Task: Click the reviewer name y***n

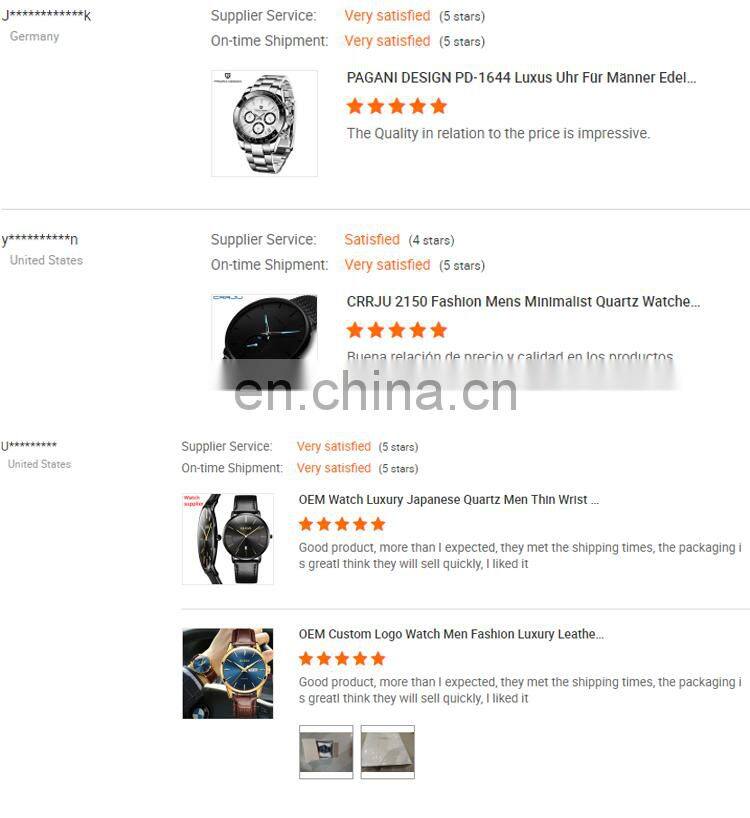Action: coord(40,239)
